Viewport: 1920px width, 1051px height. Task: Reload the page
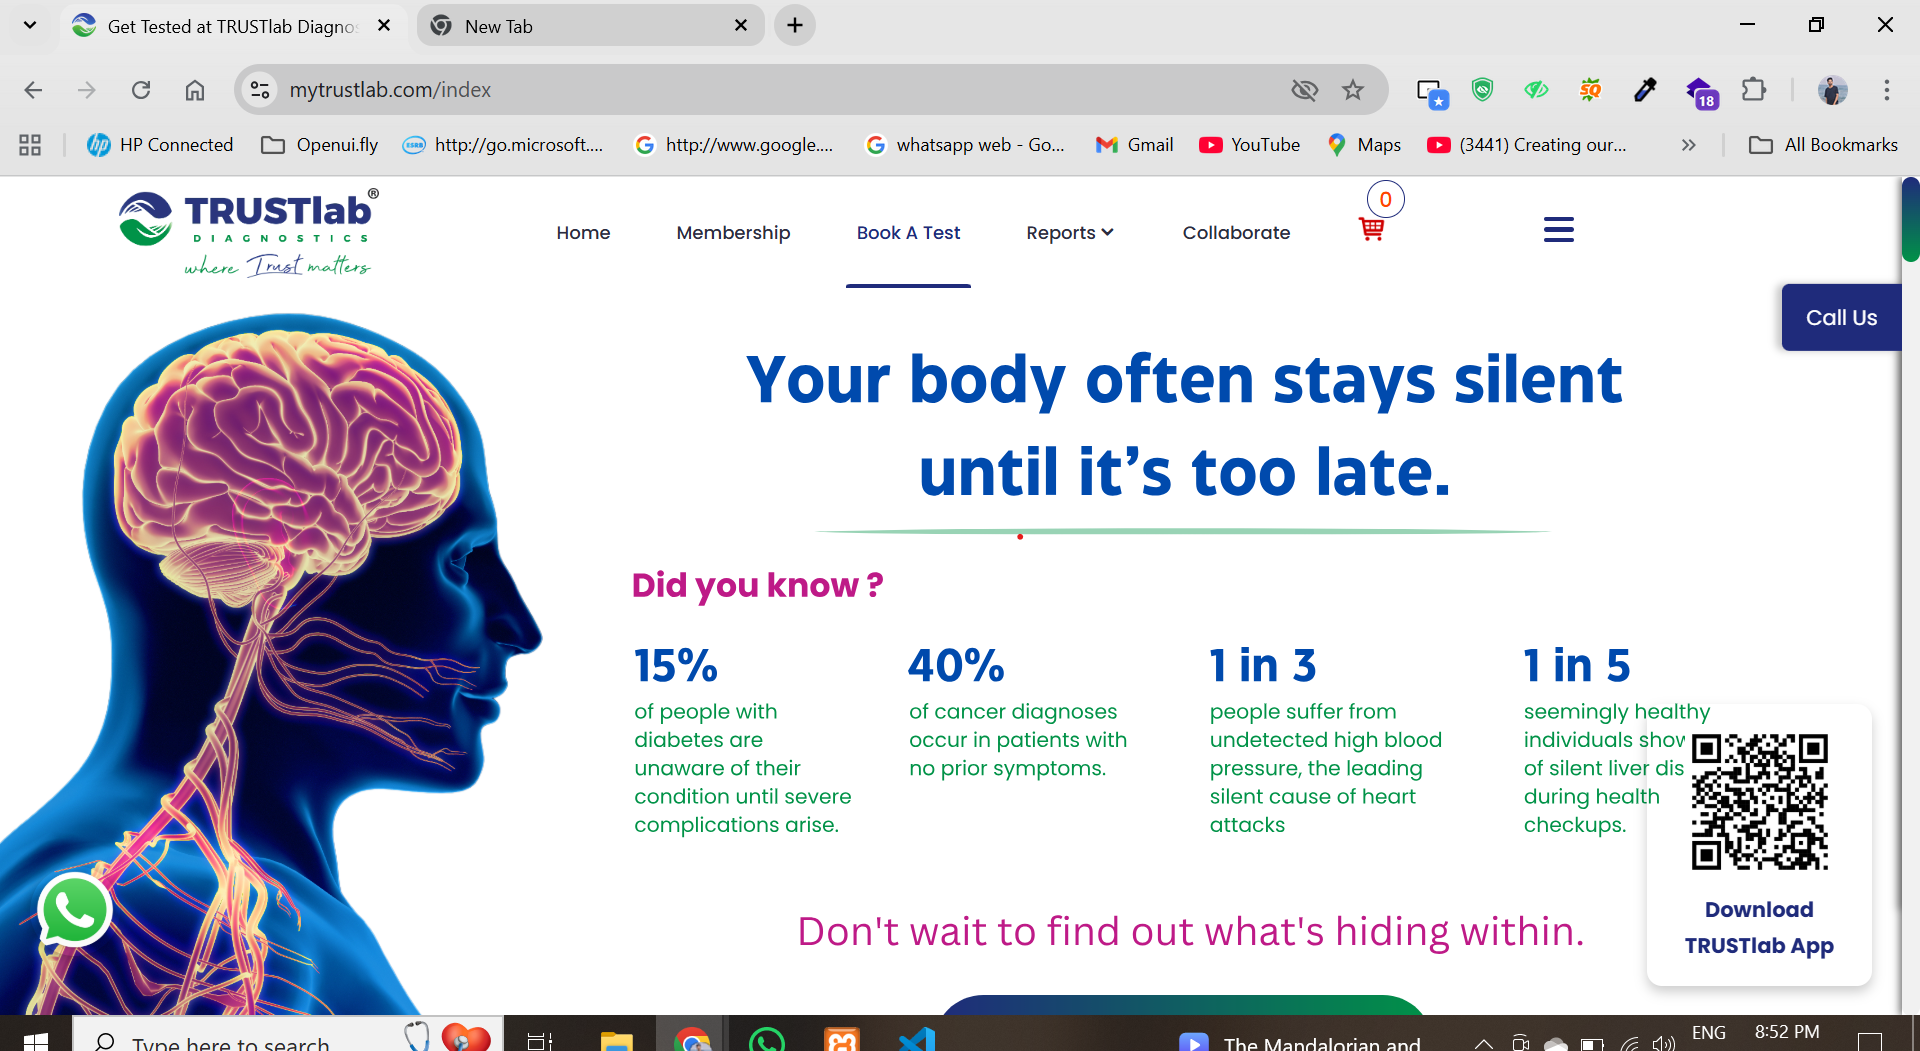point(141,90)
